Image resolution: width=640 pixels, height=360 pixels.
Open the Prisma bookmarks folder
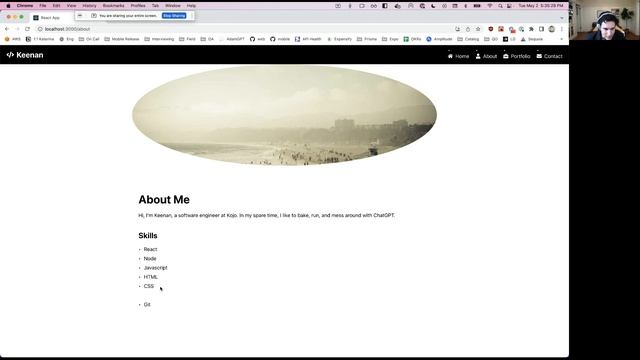tap(367, 39)
